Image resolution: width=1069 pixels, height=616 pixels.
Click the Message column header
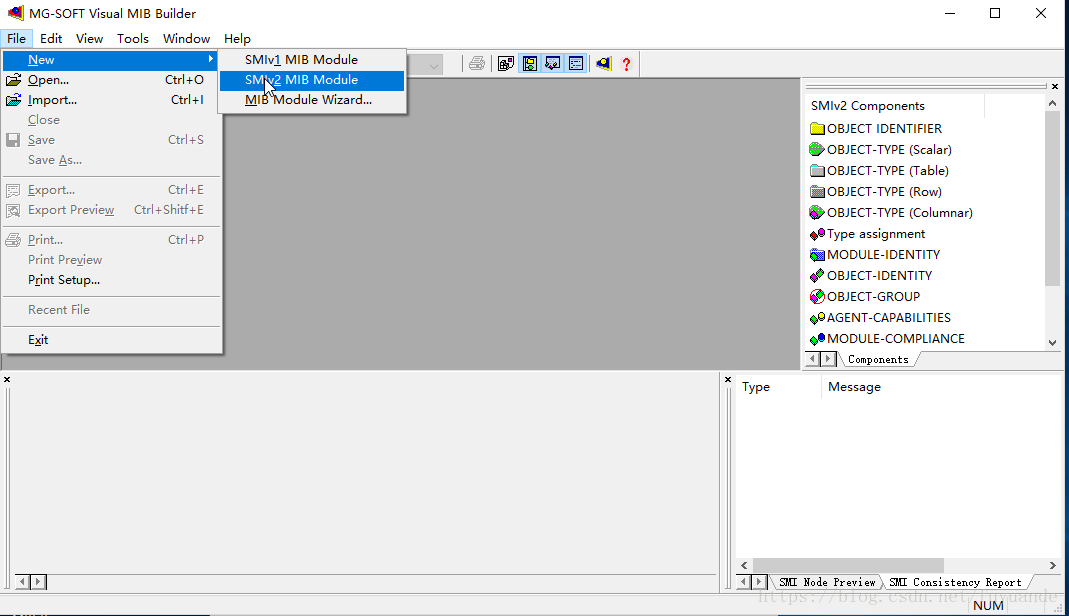pyautogui.click(x=942, y=387)
